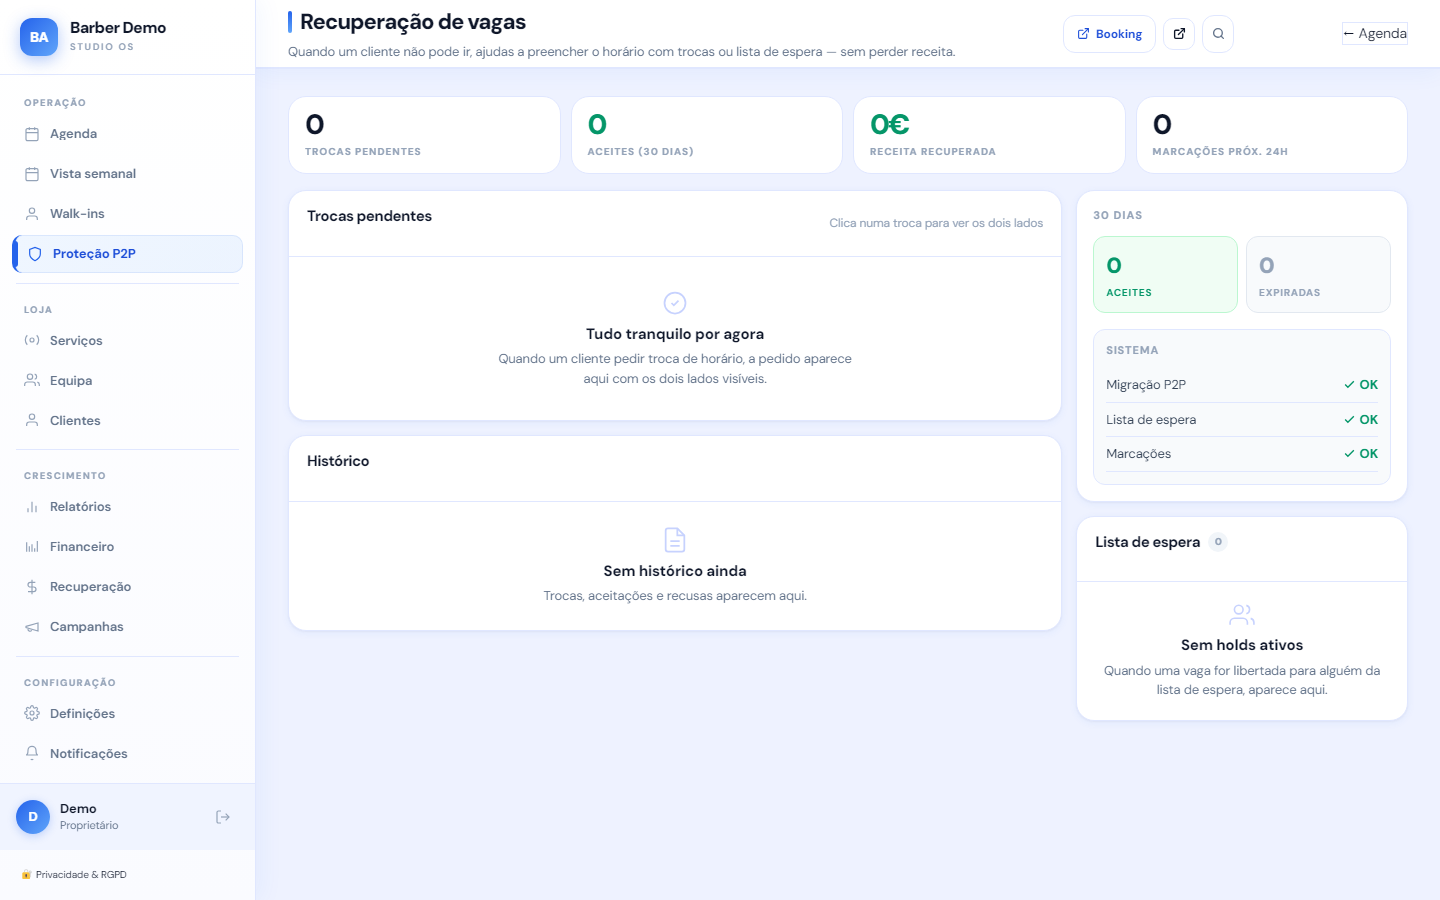Click the Lista de espera count badge
This screenshot has height=900, width=1440.
tap(1218, 542)
